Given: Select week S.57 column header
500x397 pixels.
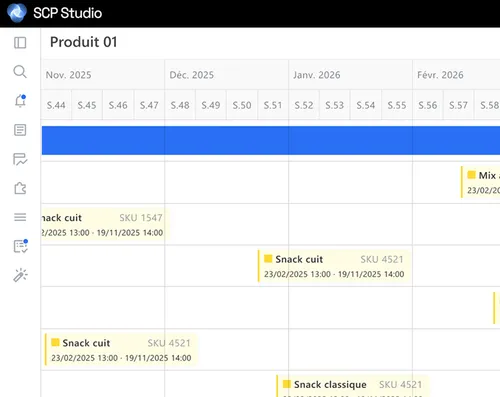Looking at the screenshot, I should point(458,105).
